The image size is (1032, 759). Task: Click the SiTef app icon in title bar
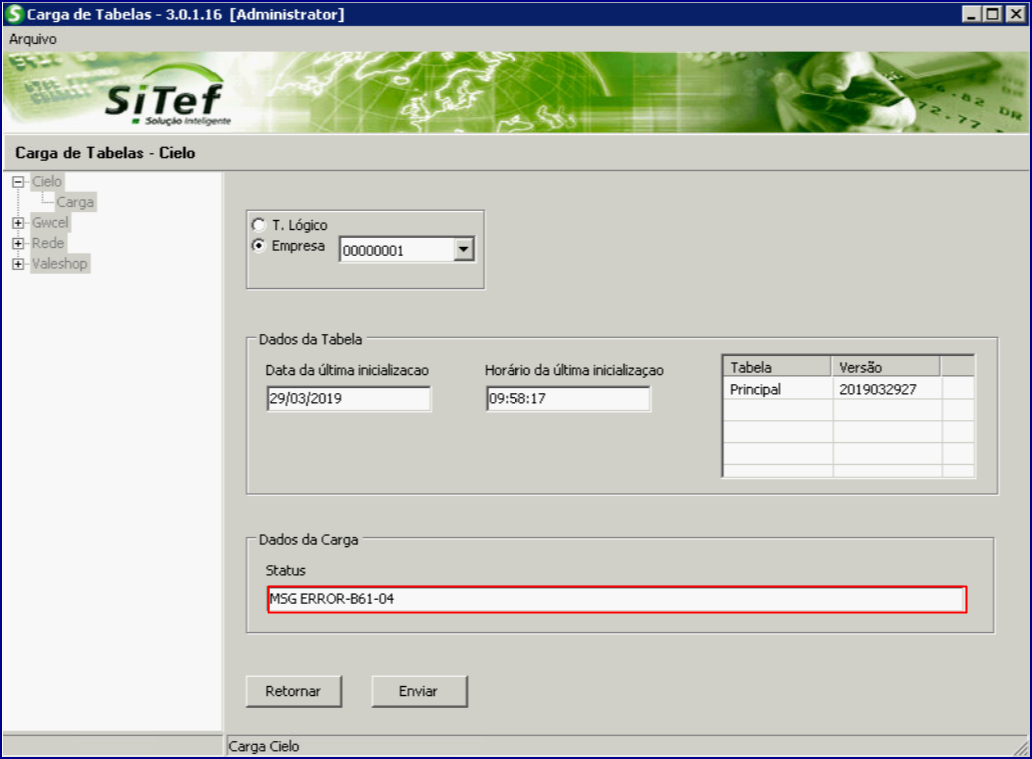14,14
